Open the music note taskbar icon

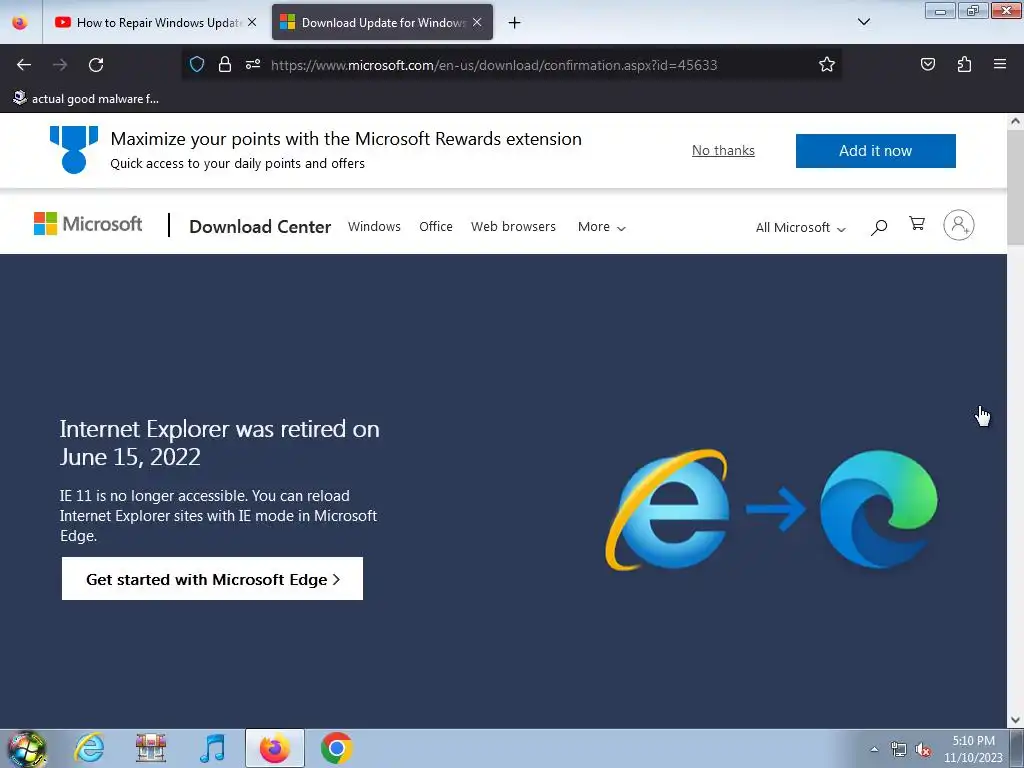(212, 748)
